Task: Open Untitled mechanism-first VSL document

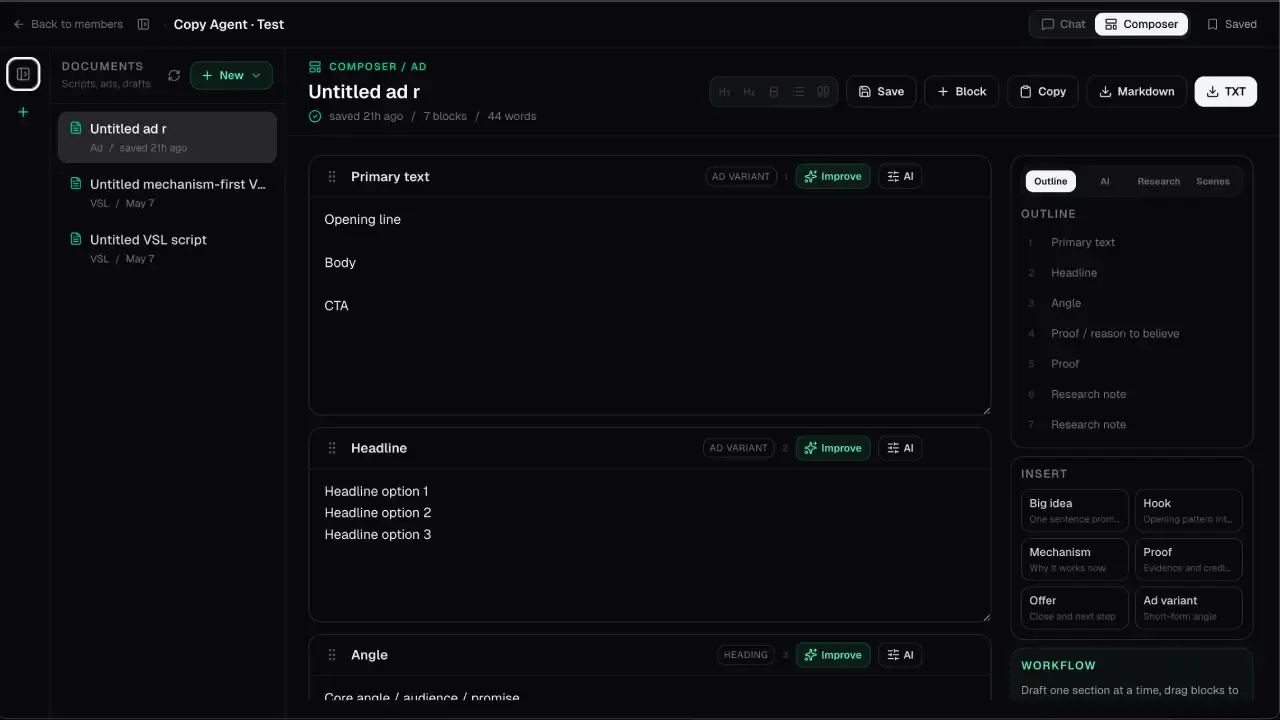Action: coord(167,193)
